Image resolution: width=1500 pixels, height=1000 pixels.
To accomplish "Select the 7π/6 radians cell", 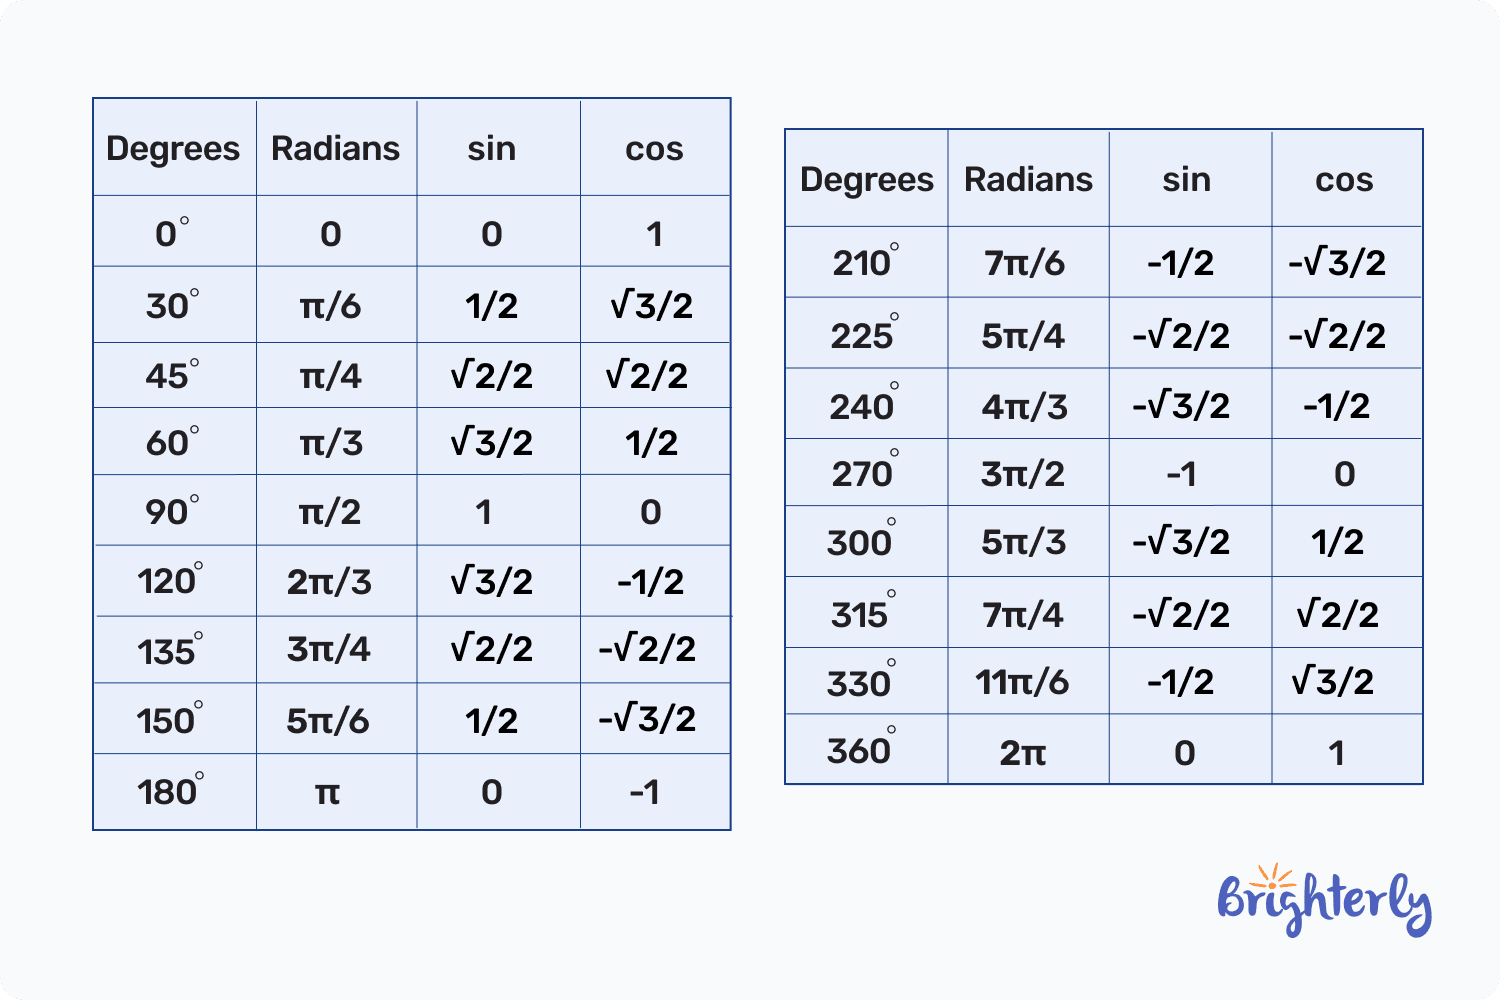I will (x=1025, y=263).
